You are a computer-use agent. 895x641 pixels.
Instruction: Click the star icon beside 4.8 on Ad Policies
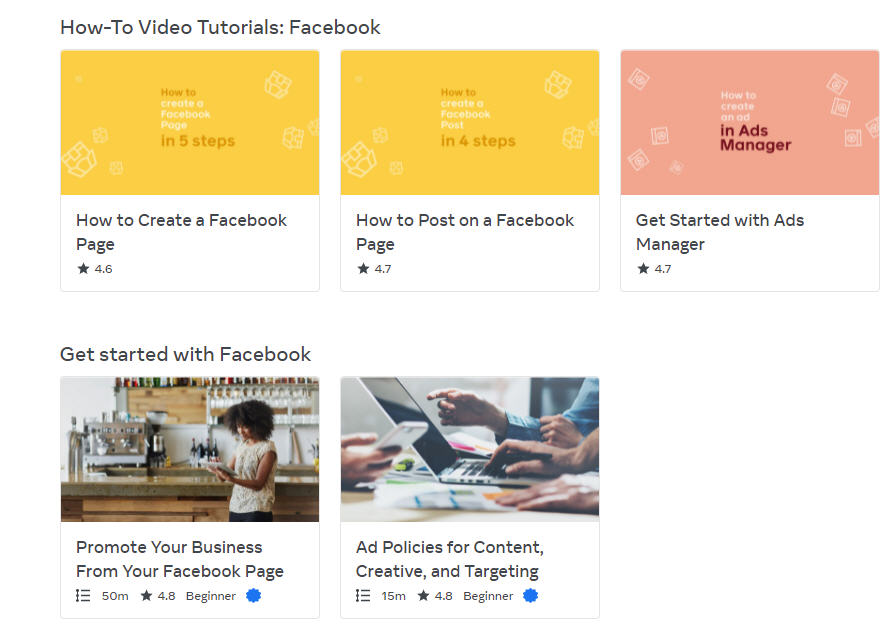[x=423, y=595]
